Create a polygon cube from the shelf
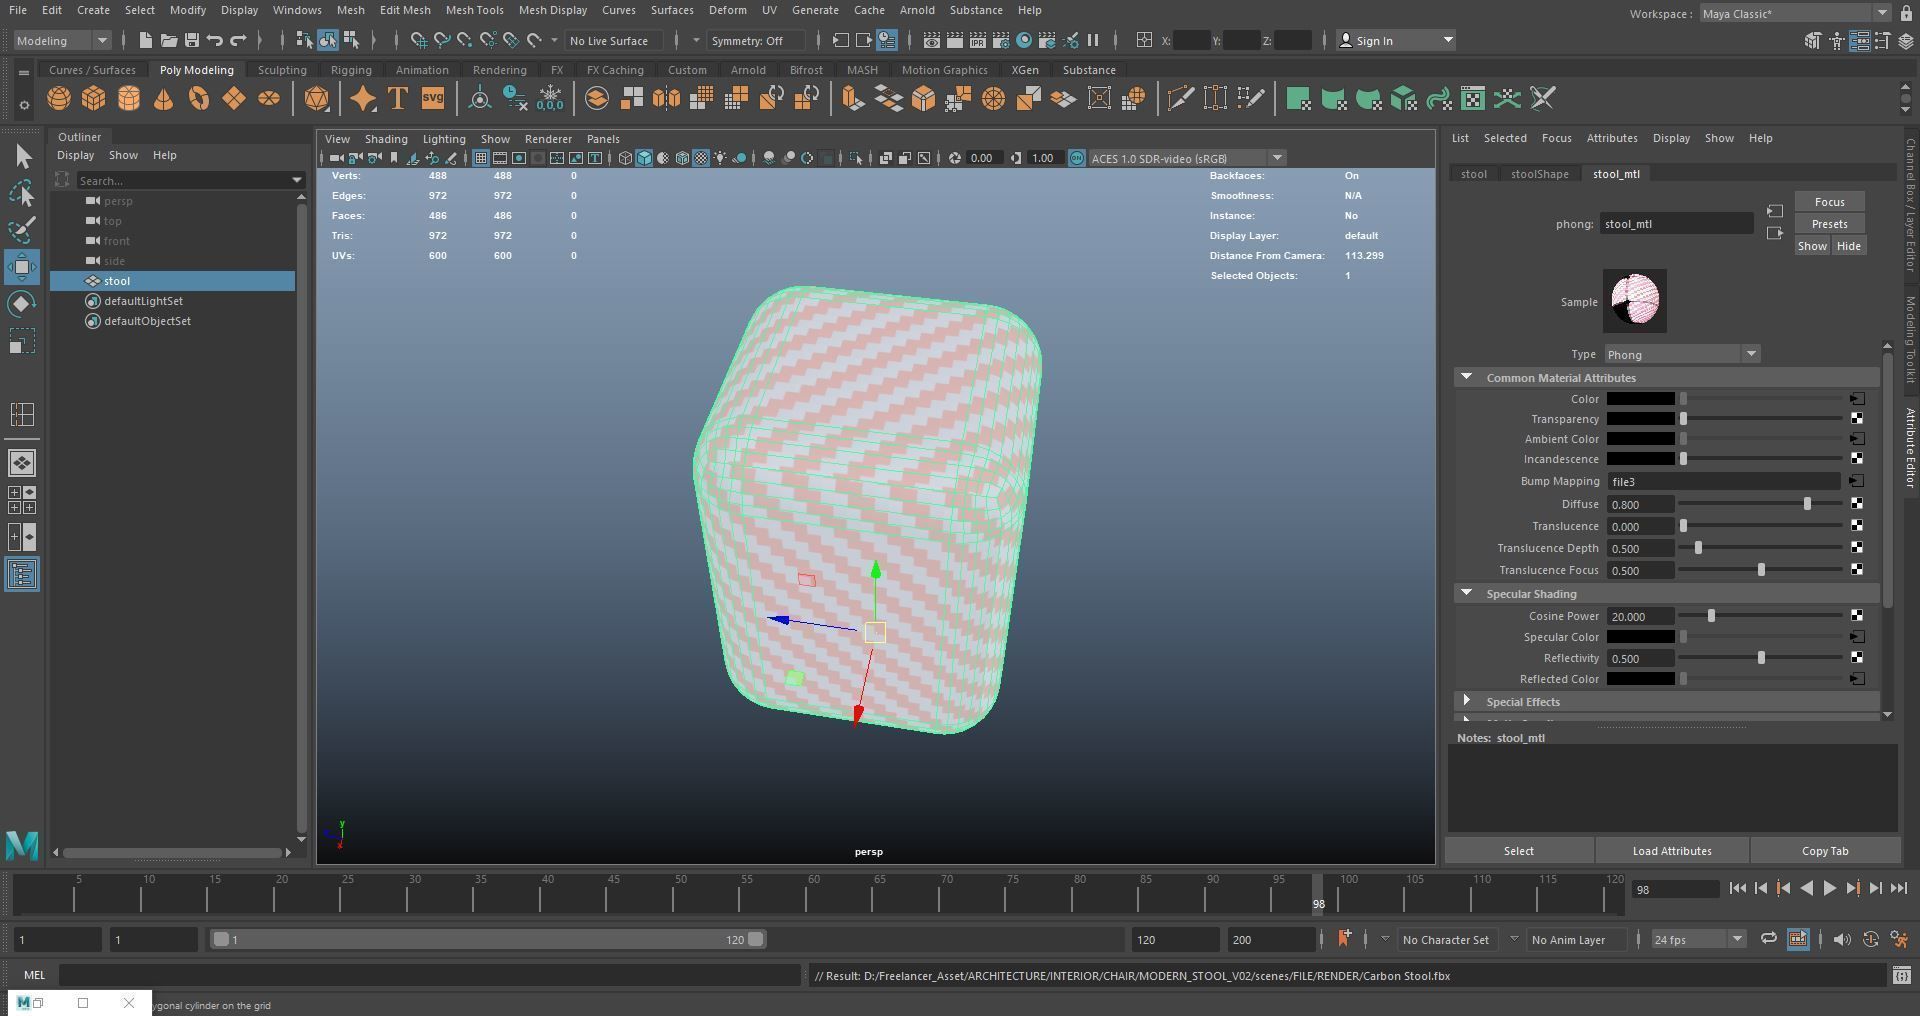Screen dimensions: 1920x1016 point(94,98)
